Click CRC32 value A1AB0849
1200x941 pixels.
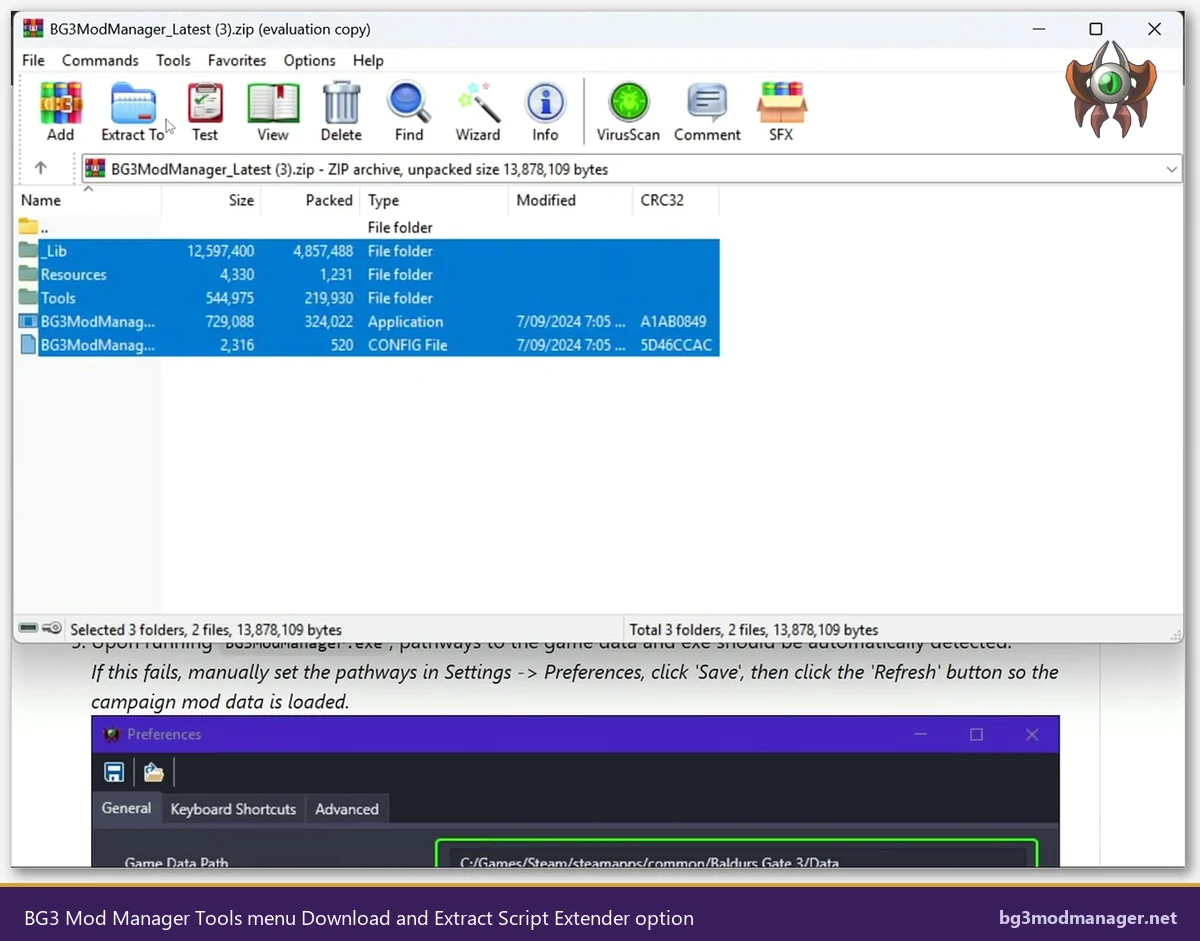point(673,322)
